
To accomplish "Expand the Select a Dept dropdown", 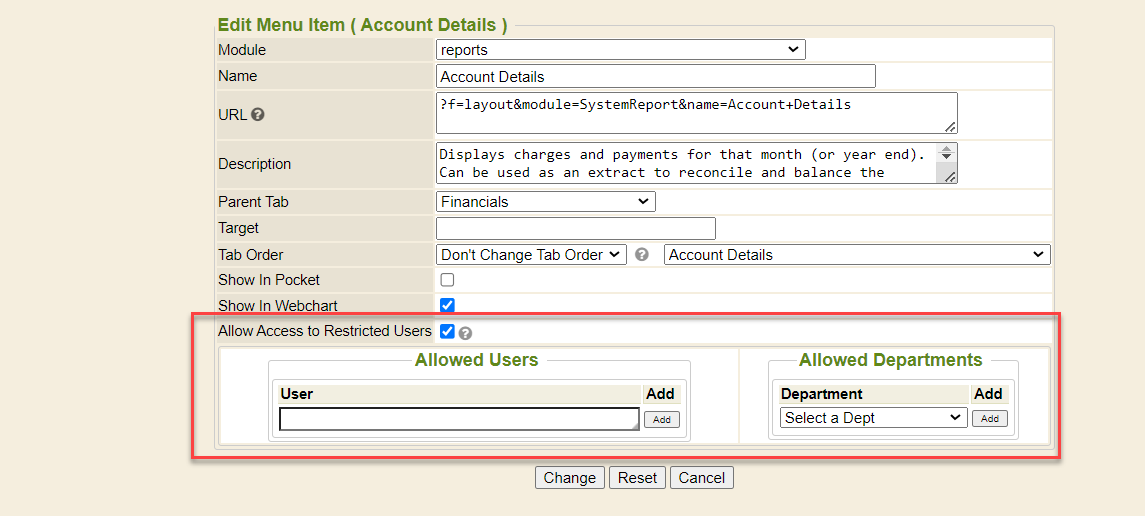I will [873, 418].
